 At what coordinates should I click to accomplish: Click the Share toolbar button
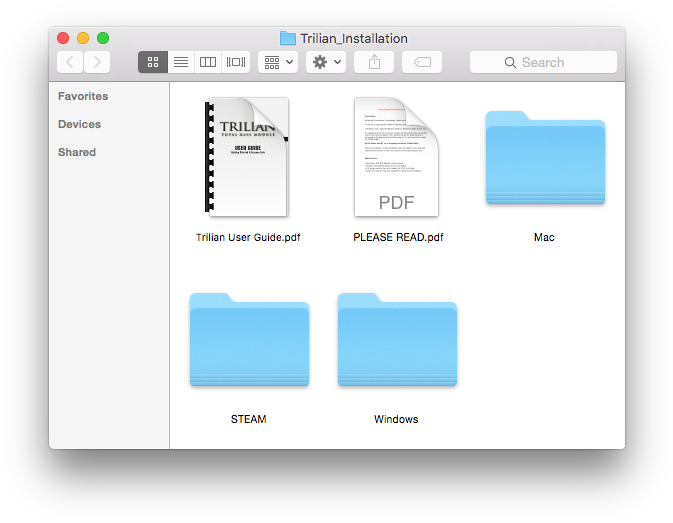click(x=374, y=62)
